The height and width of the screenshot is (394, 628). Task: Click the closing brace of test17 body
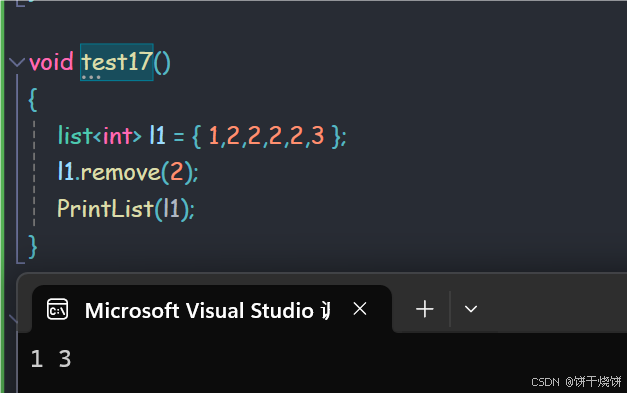(33, 246)
